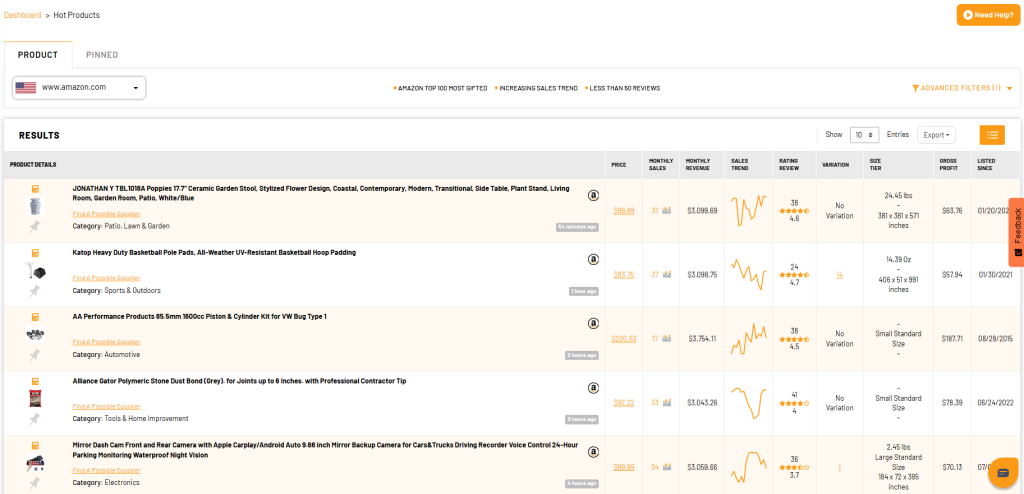Sort by the Monthly Revenue column header
The image size is (1024, 494).
pos(697,165)
